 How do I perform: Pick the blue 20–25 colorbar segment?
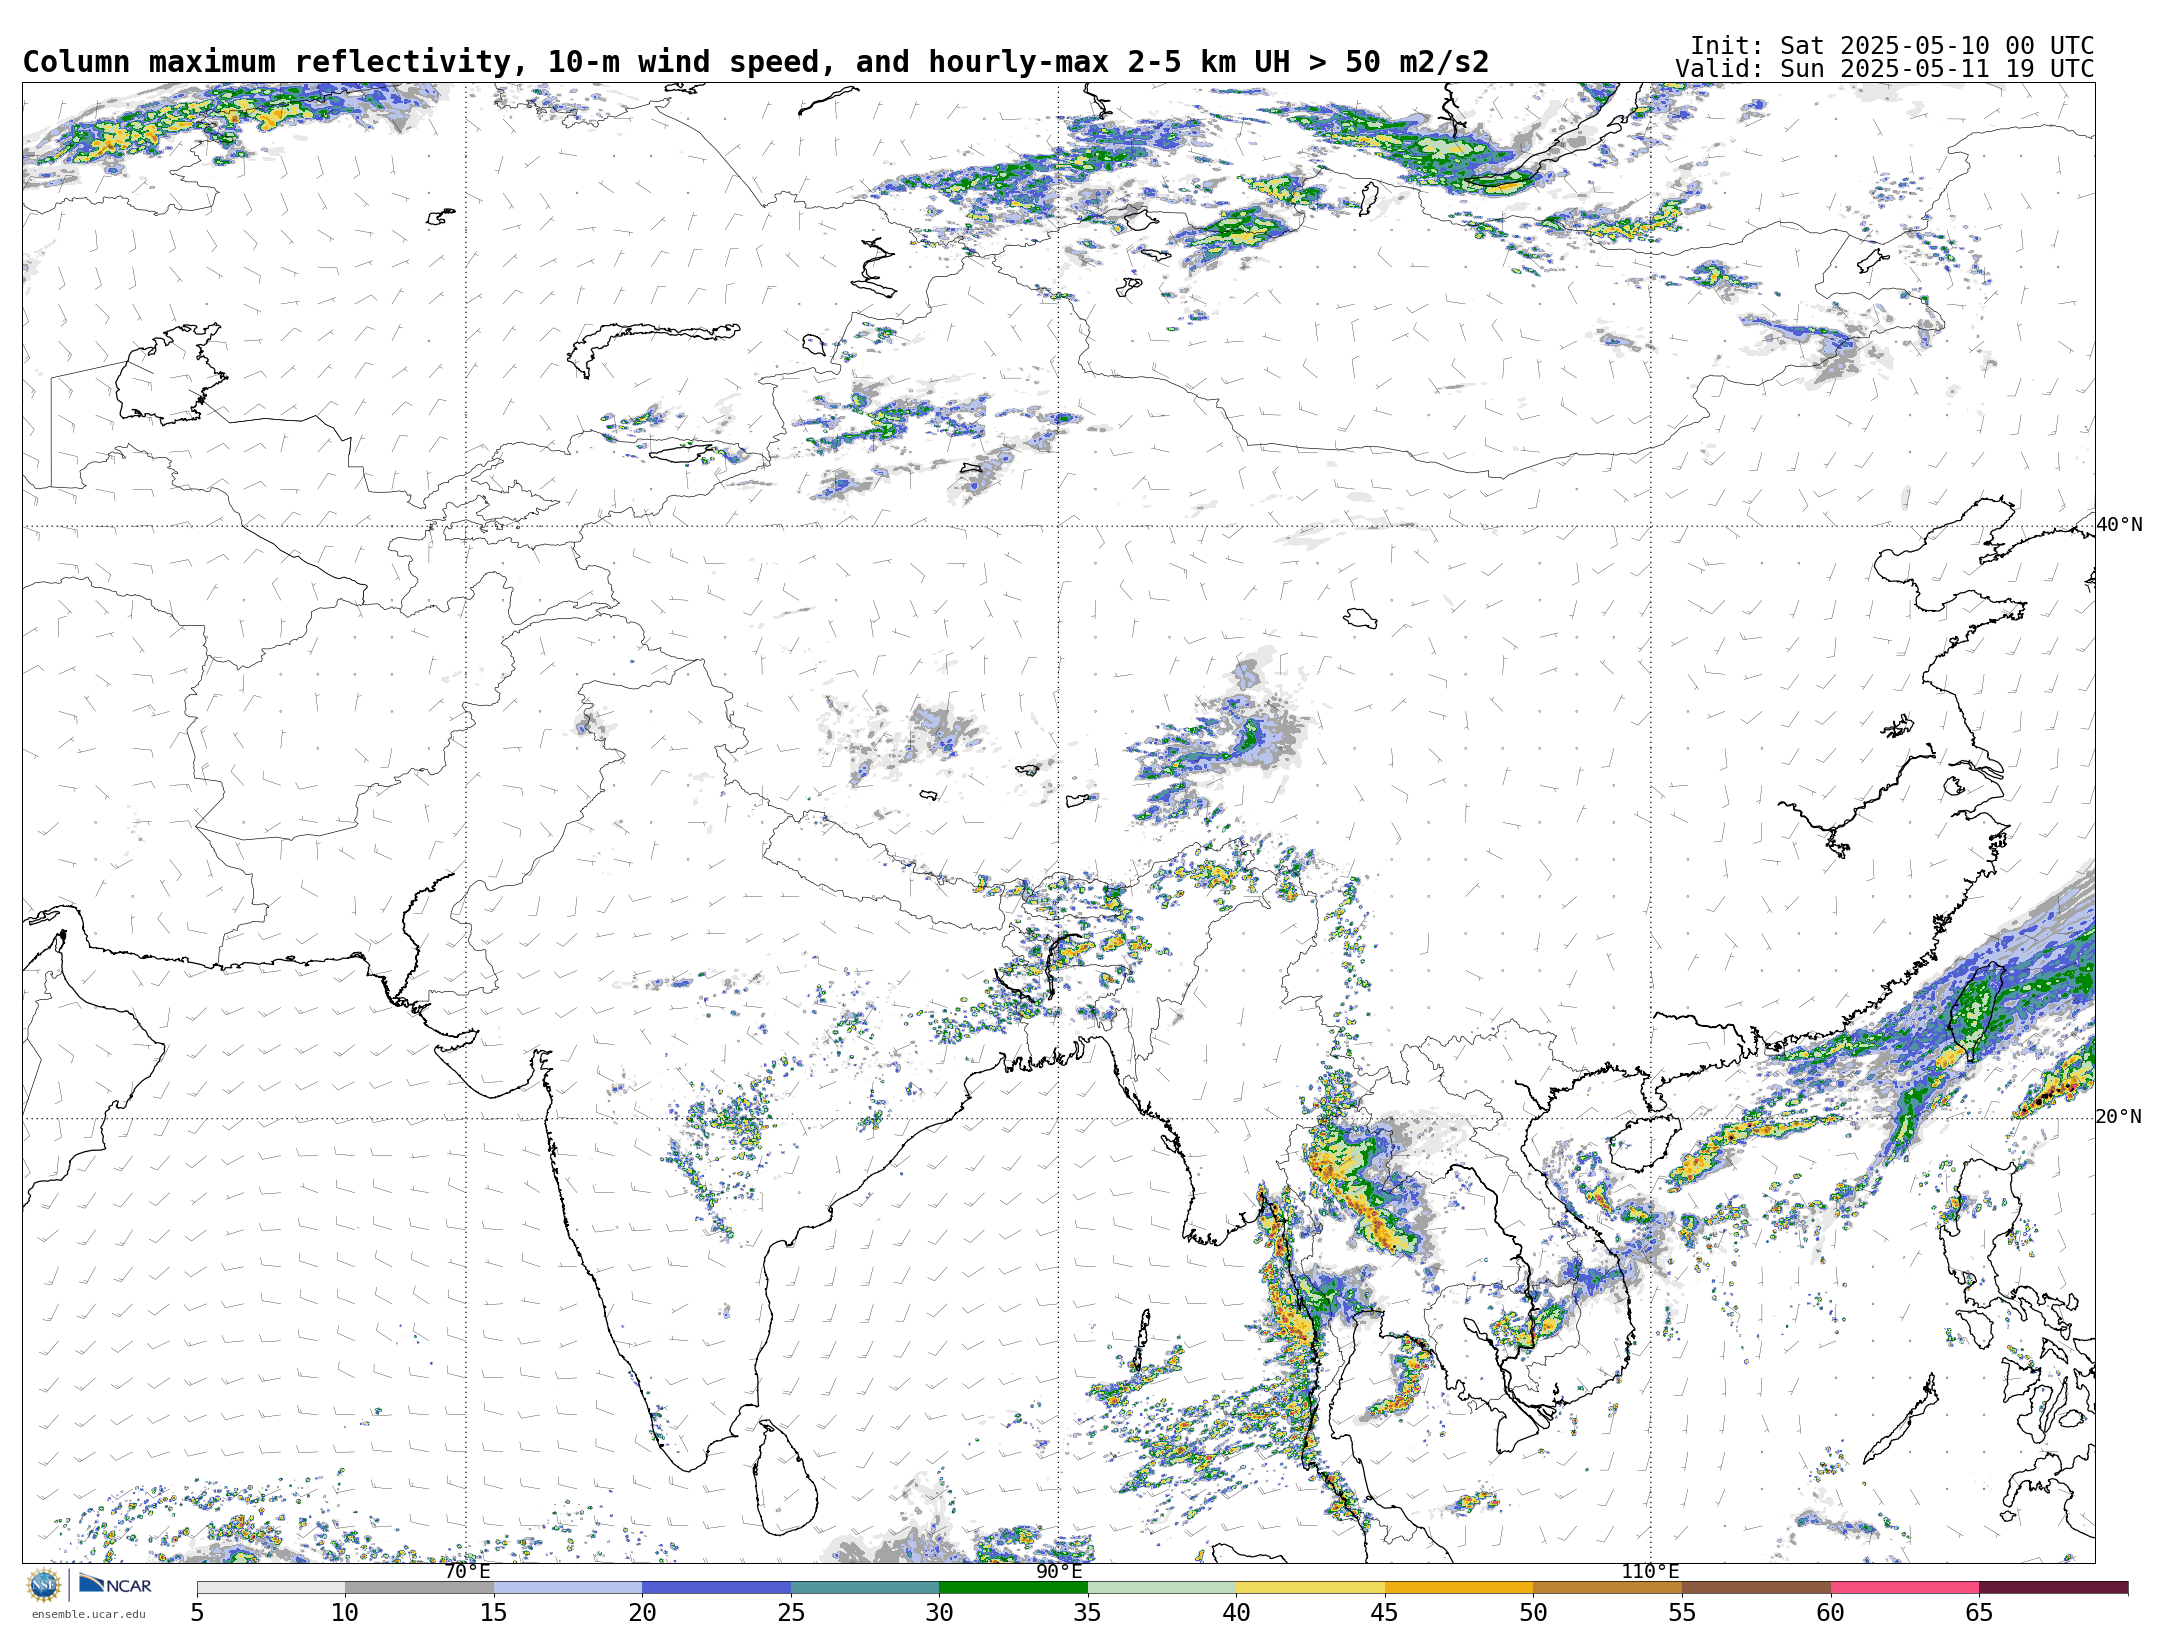click(x=716, y=1588)
